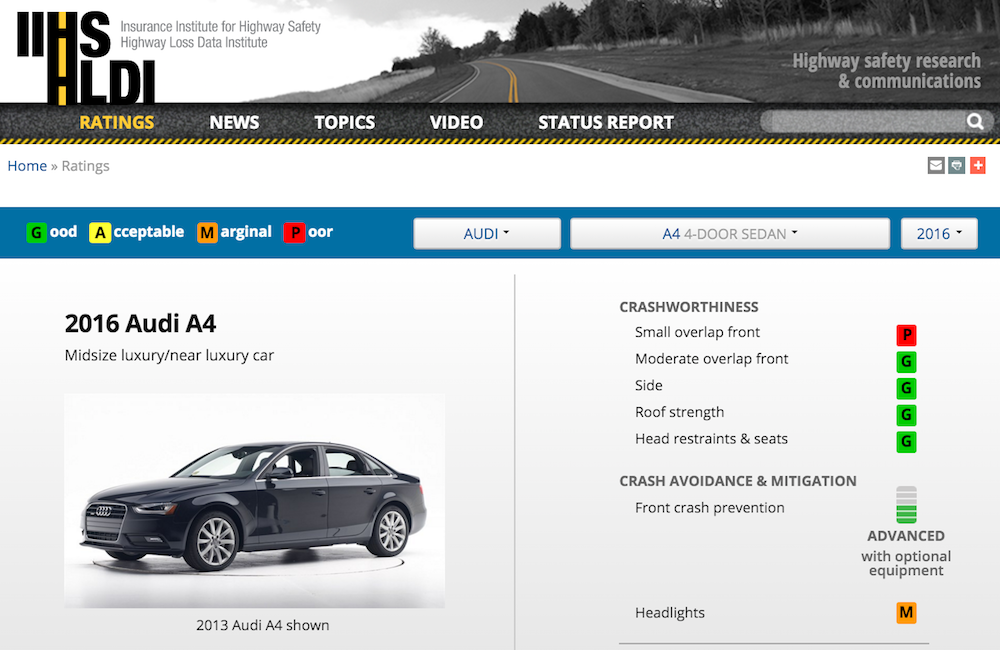Click the printer icon

[x=957, y=166]
